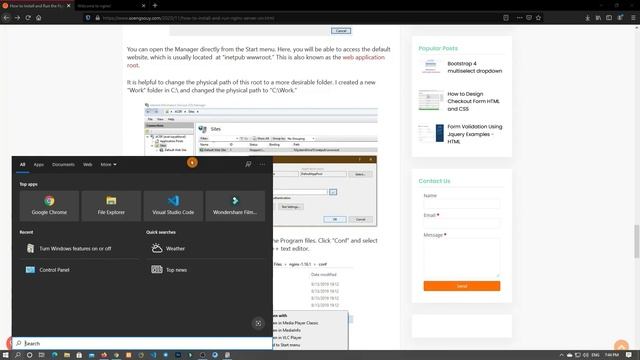This screenshot has width=640, height=360.
Task: Submit contact form with Send button
Action: pos(461,286)
